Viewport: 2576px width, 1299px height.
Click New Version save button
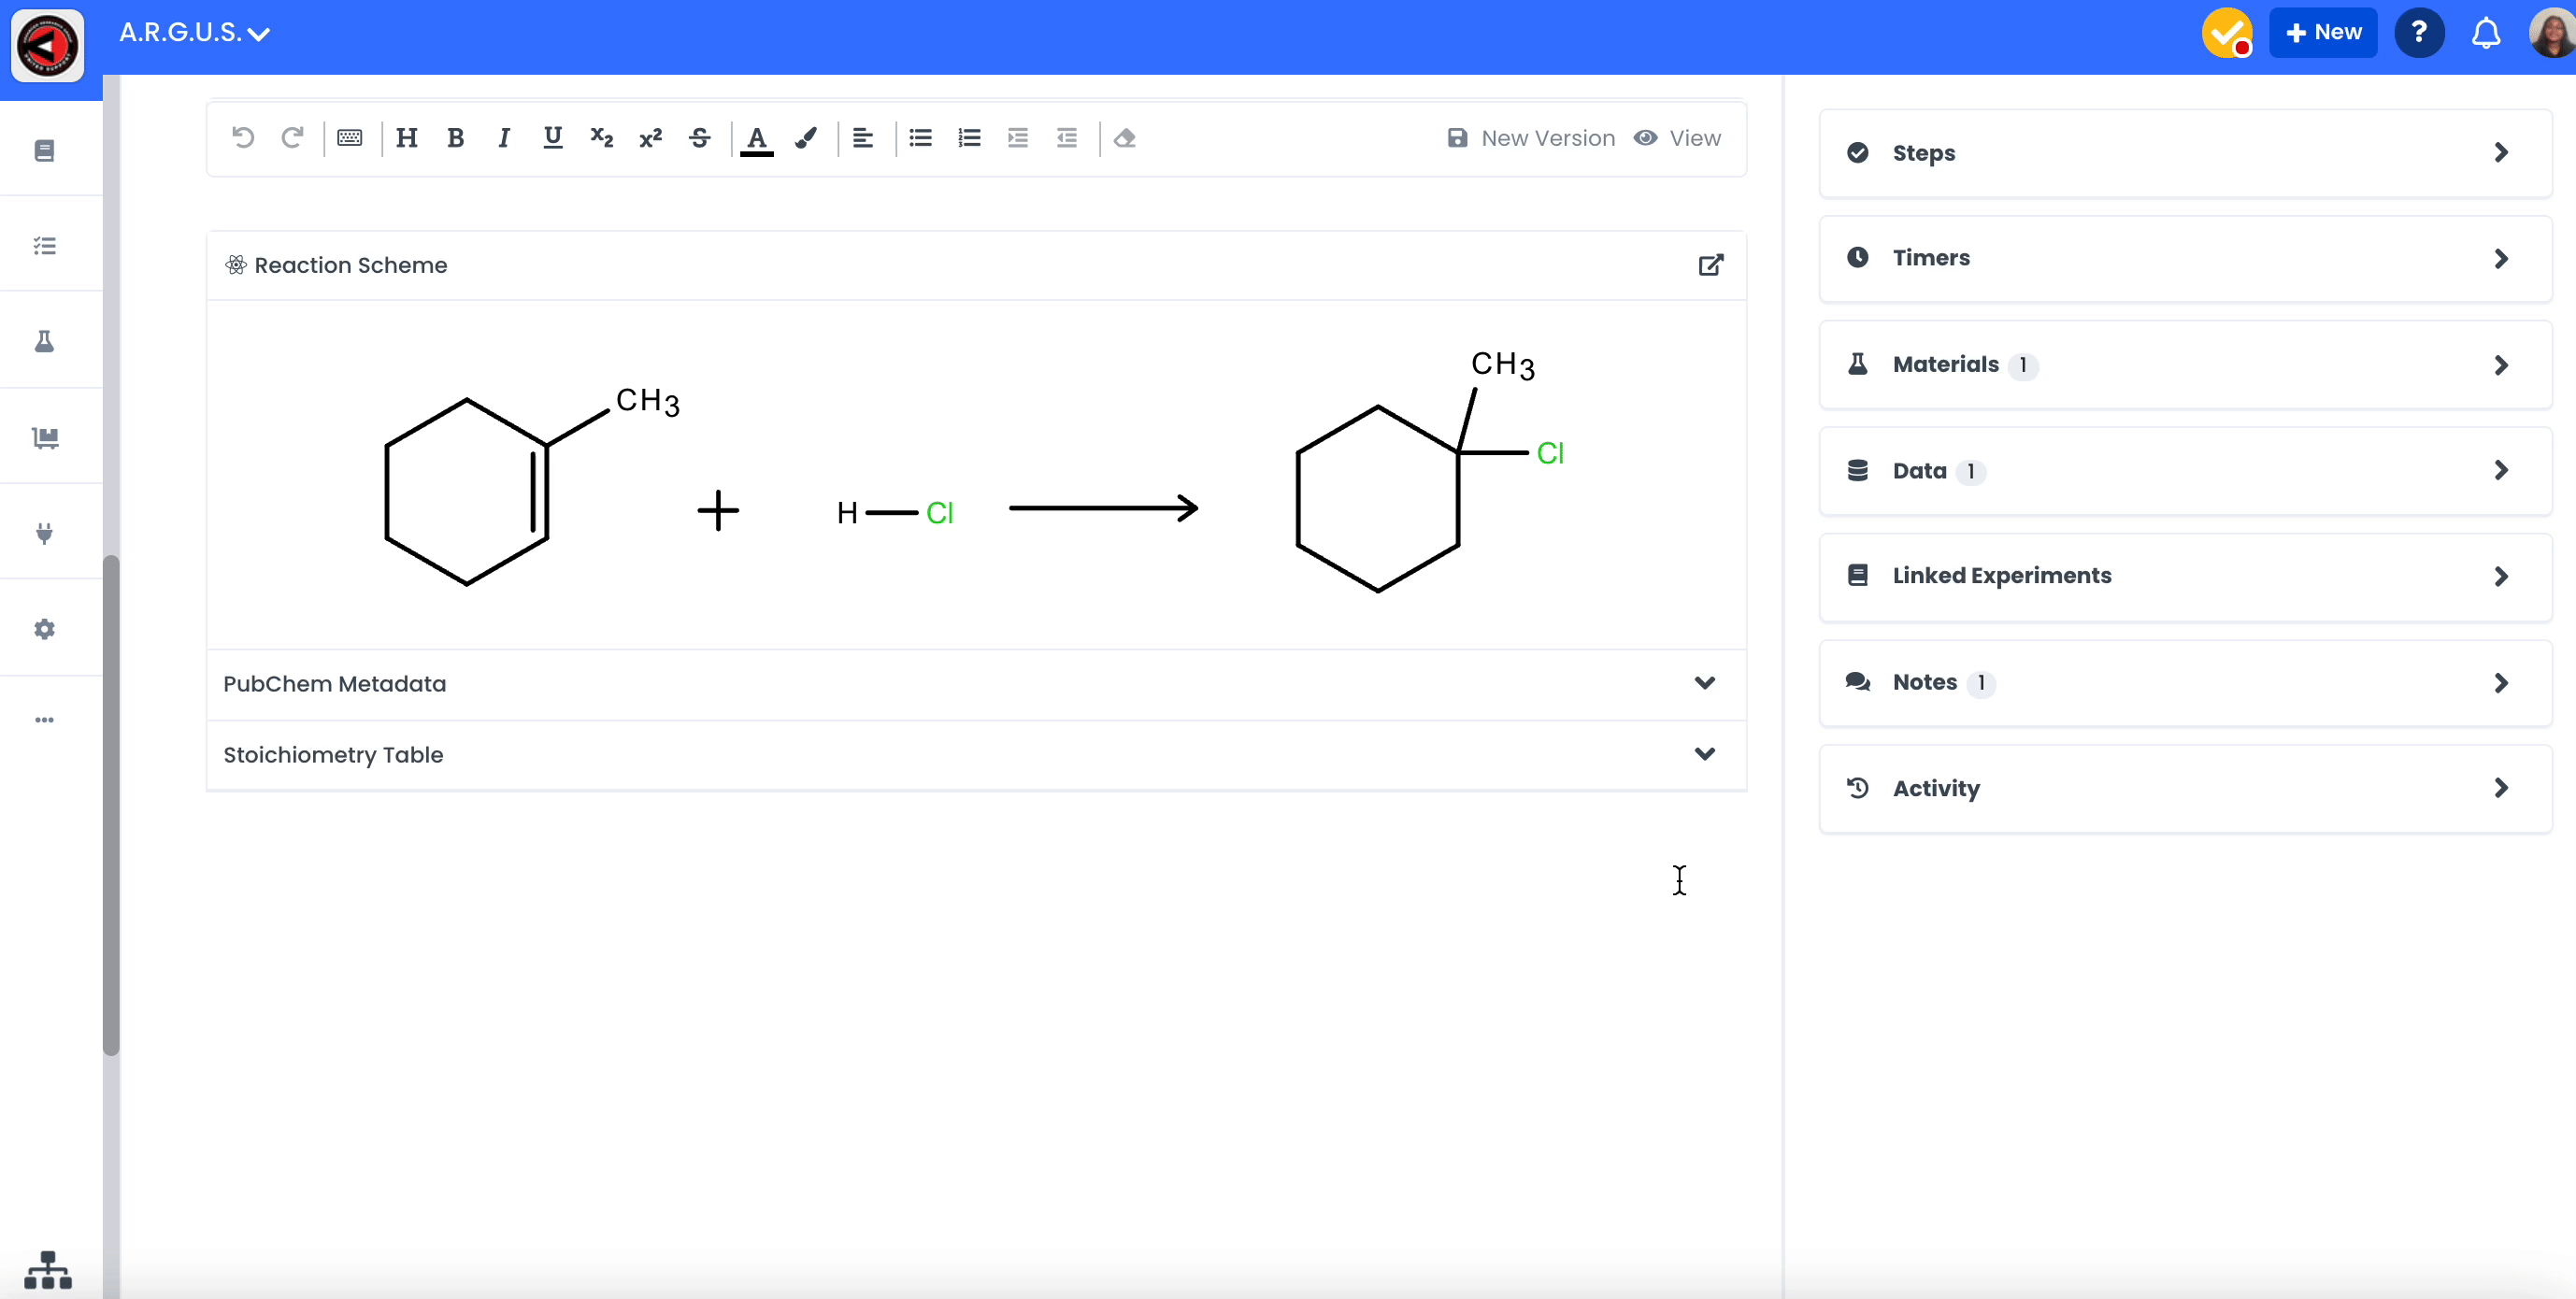click(1530, 138)
